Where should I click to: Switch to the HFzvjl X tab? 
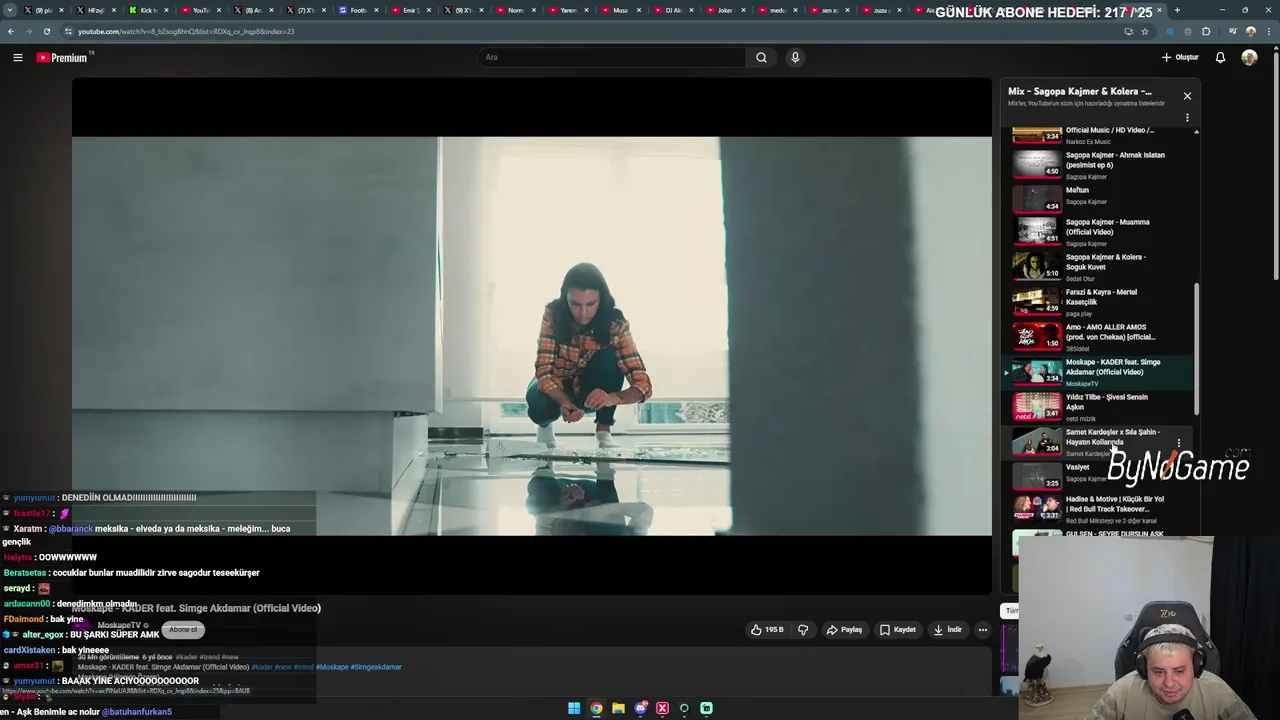tap(93, 10)
